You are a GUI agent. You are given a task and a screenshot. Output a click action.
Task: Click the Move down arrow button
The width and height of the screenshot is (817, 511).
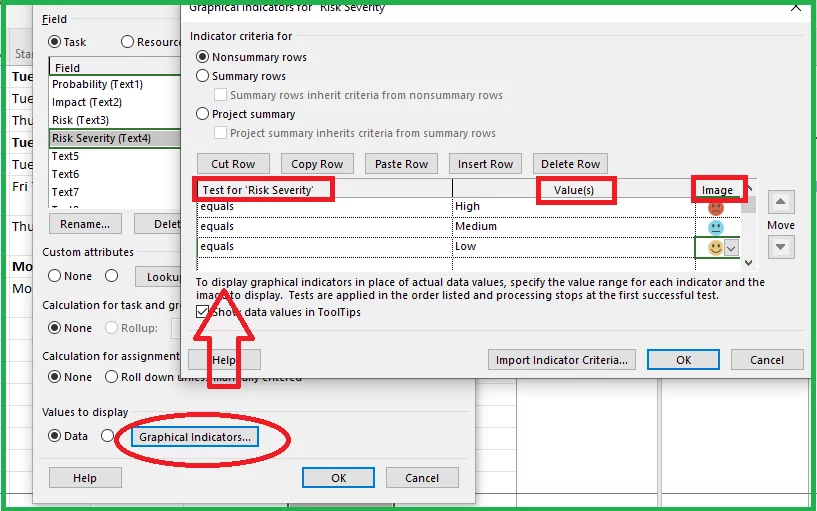781,247
